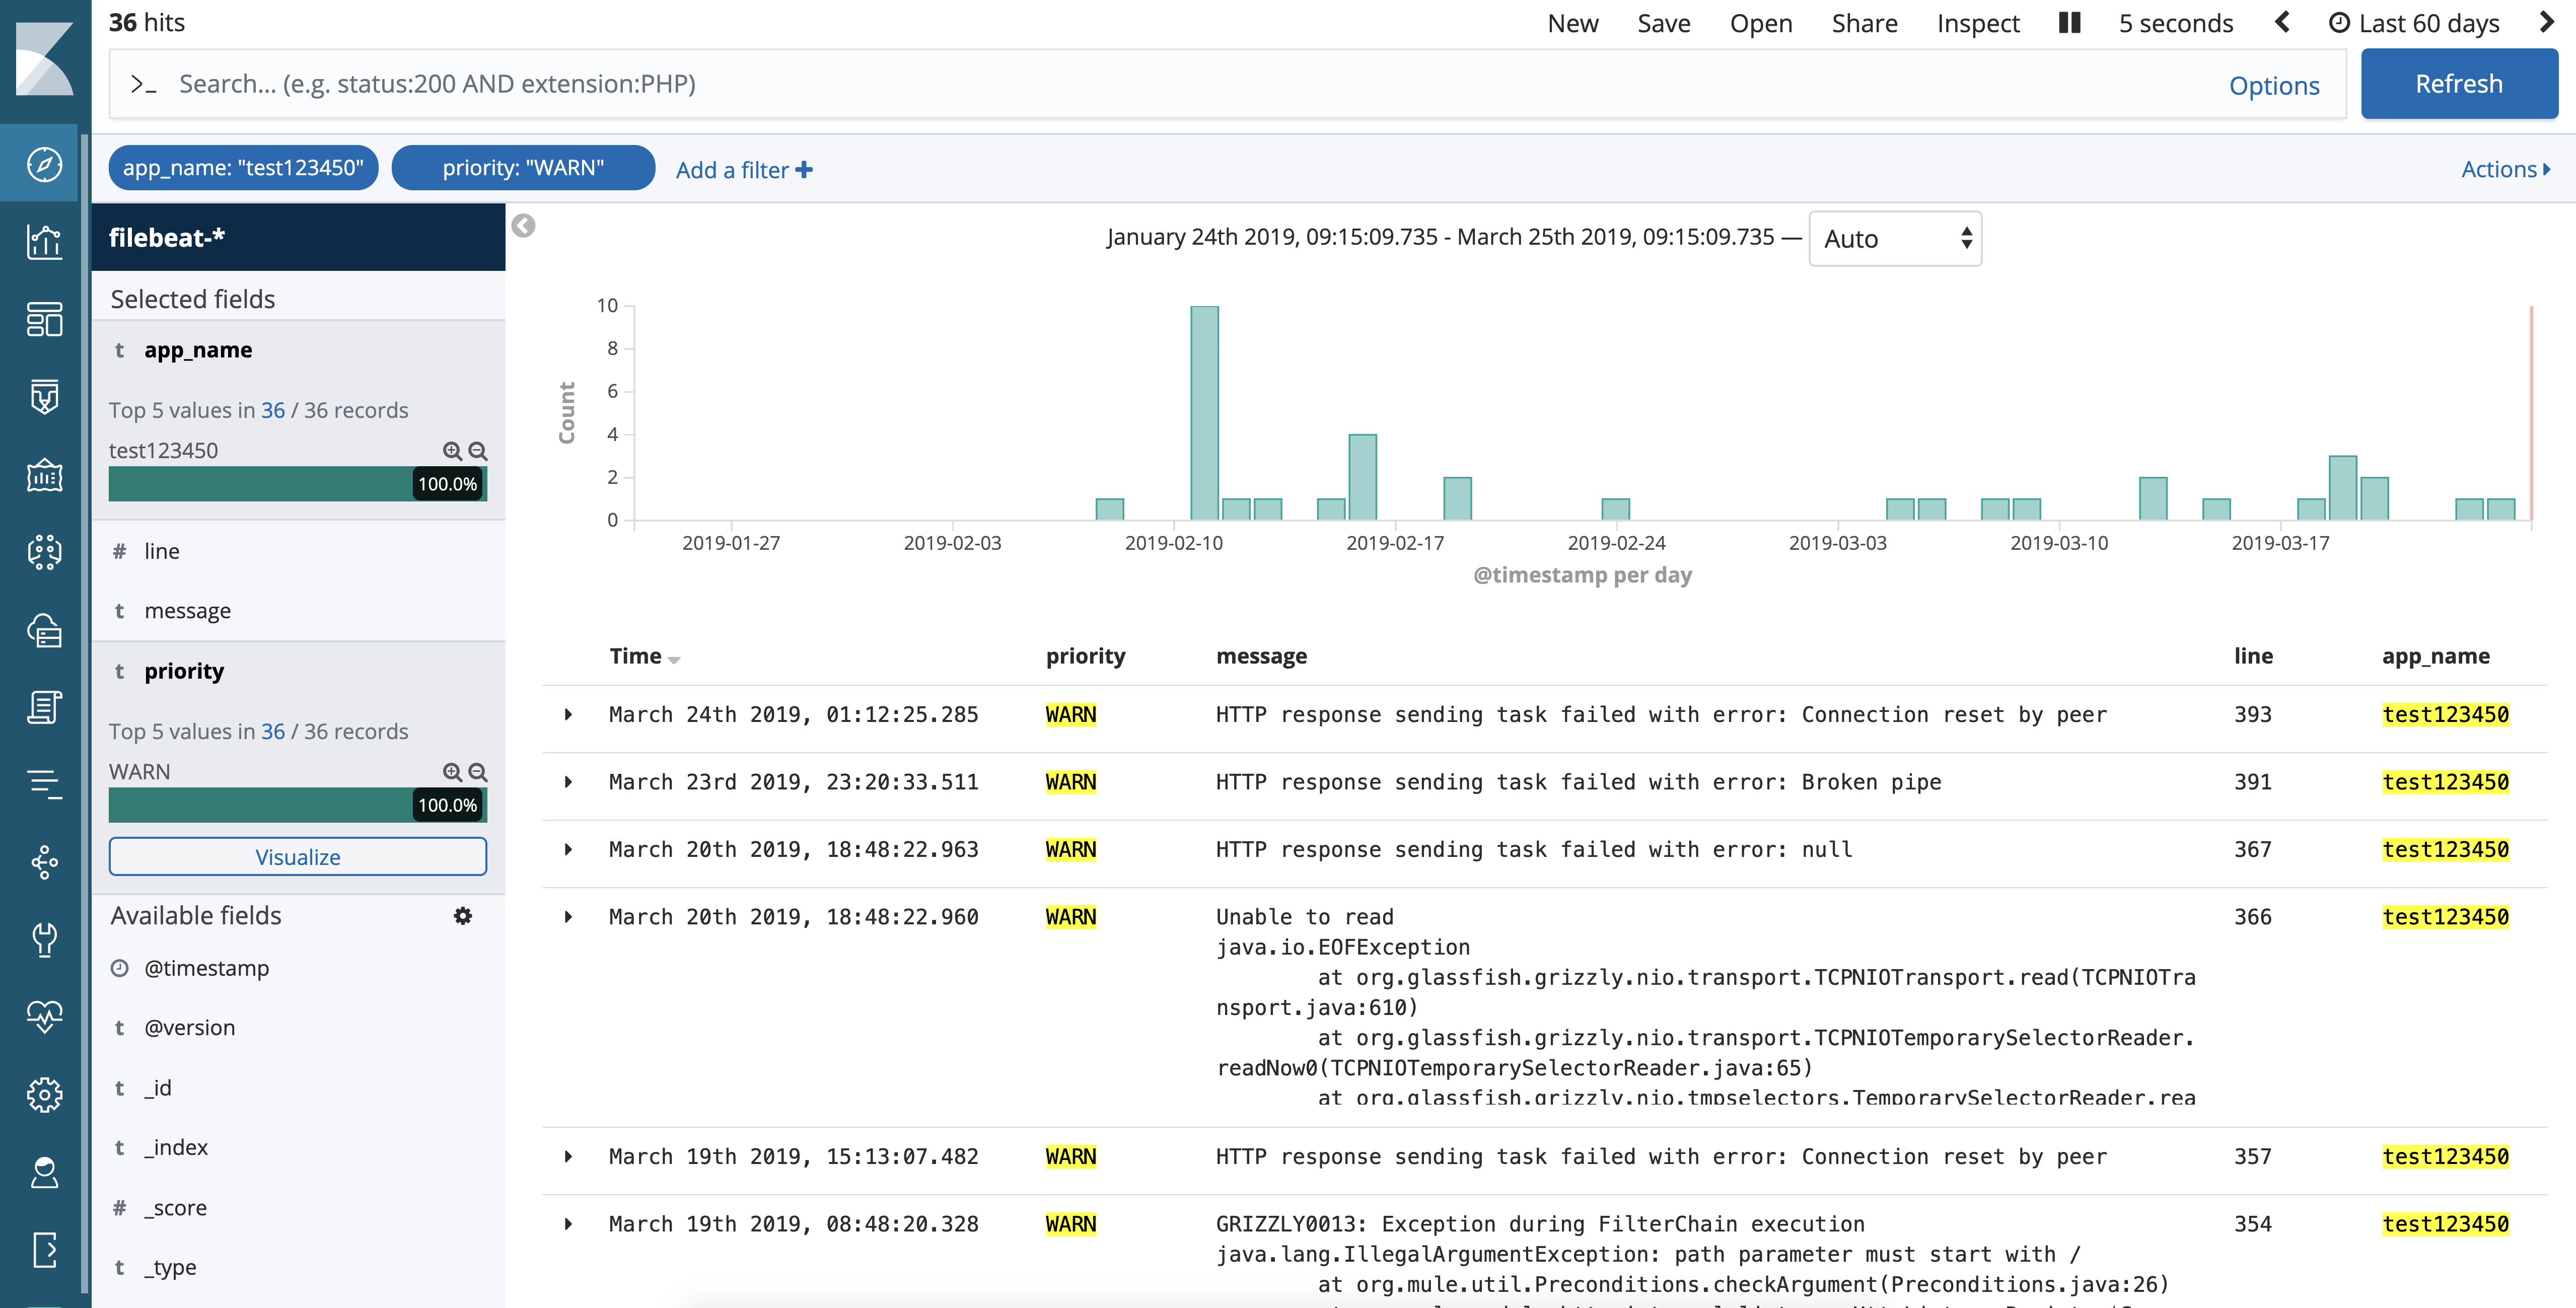
Task: Expand the March 24th 01:12:25 log row
Action: [568, 715]
